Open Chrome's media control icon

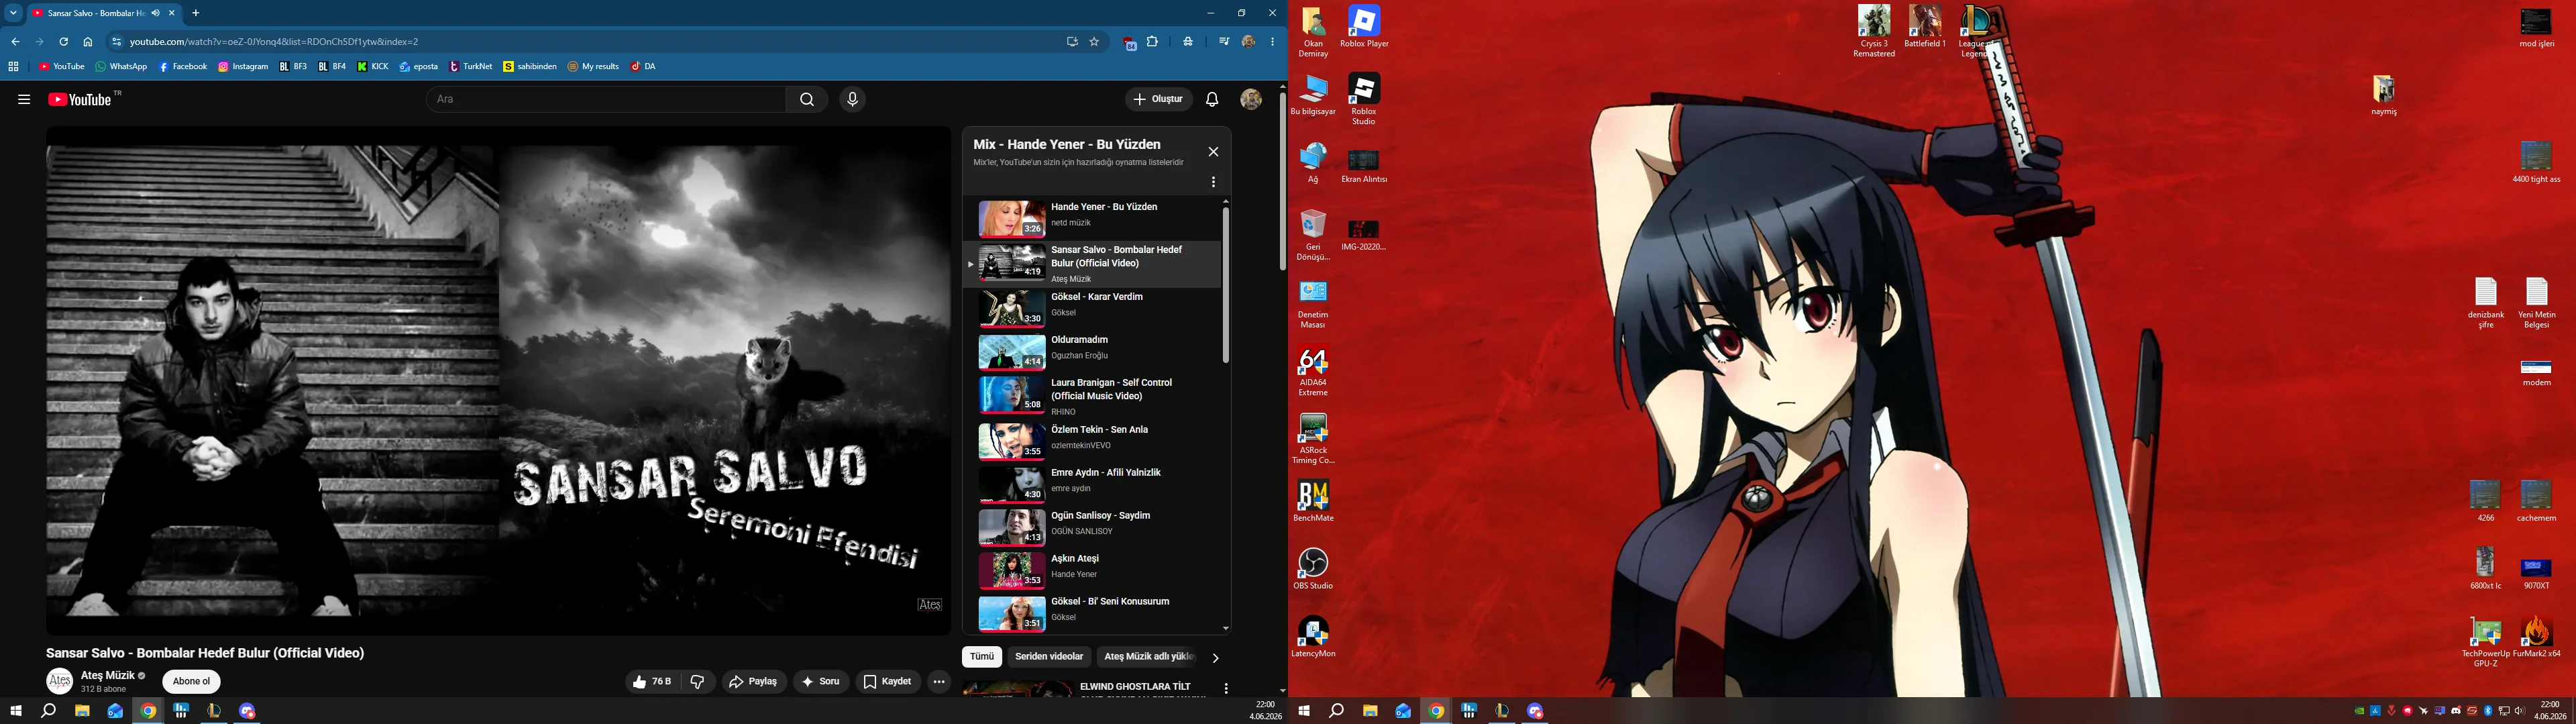click(x=1224, y=42)
